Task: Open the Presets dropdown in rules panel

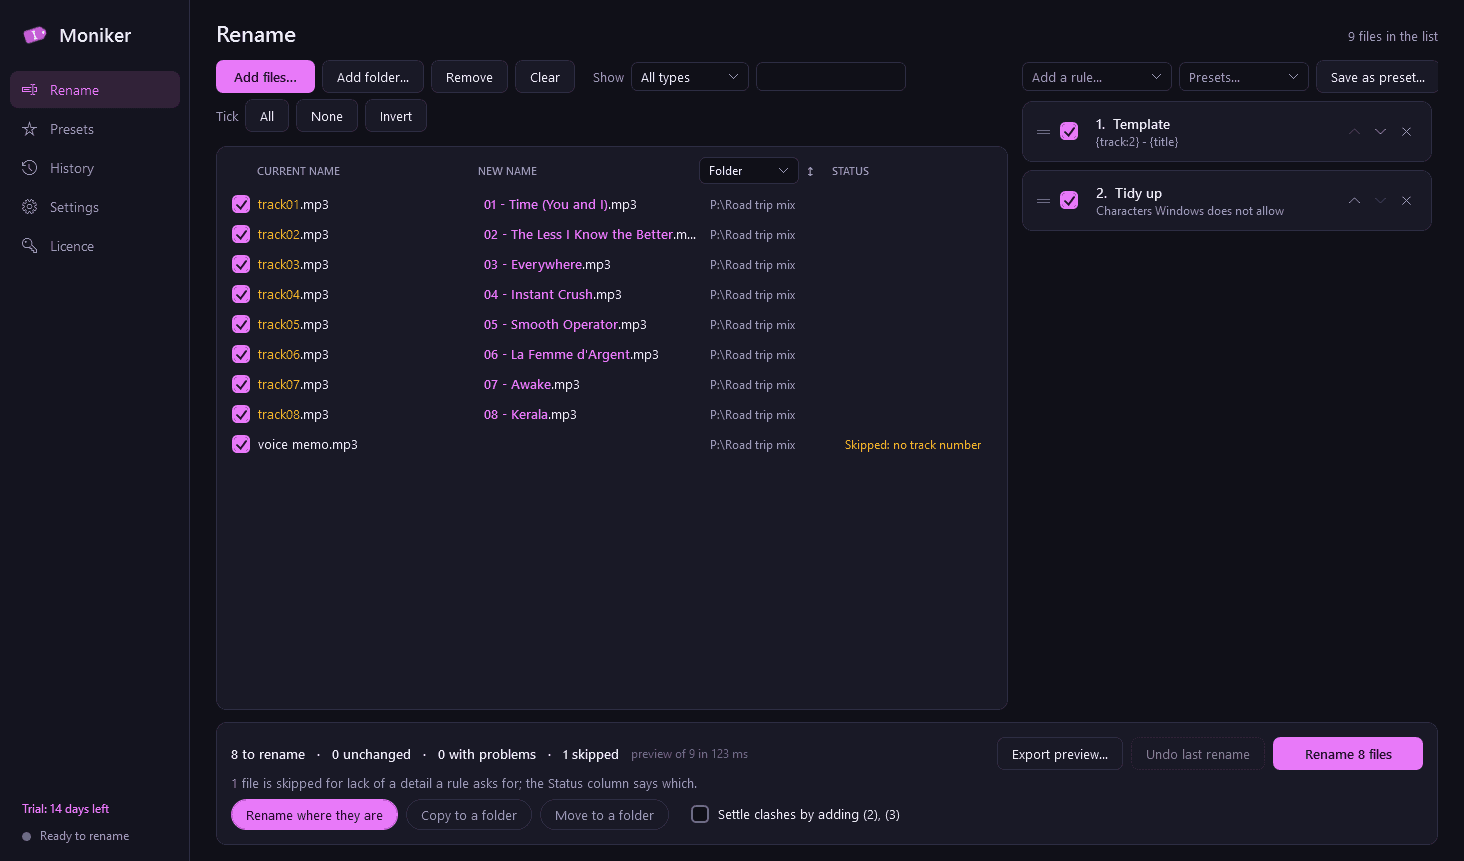Action: point(1244,77)
